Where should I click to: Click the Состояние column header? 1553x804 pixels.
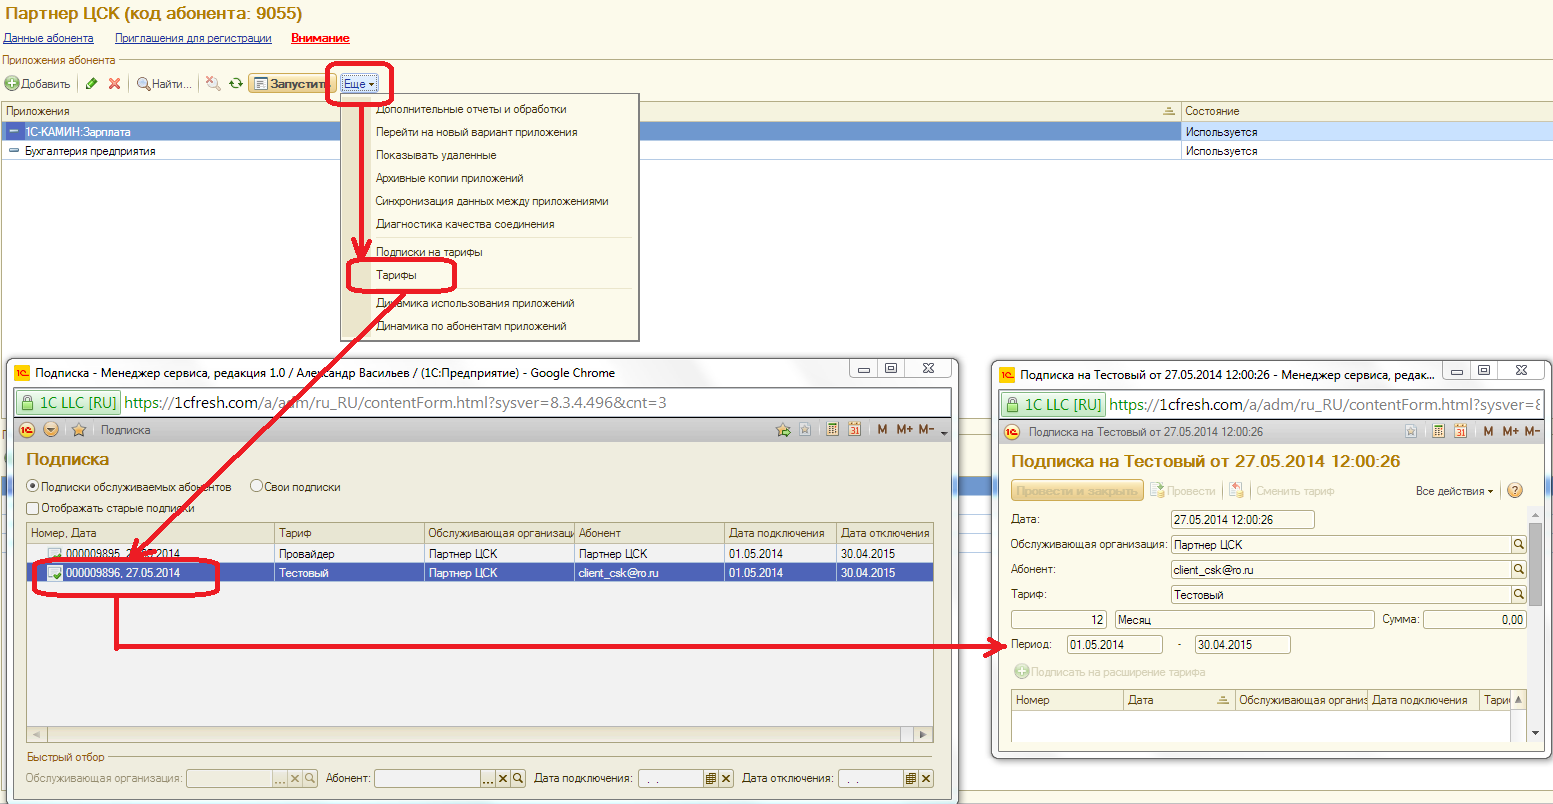pos(1366,111)
